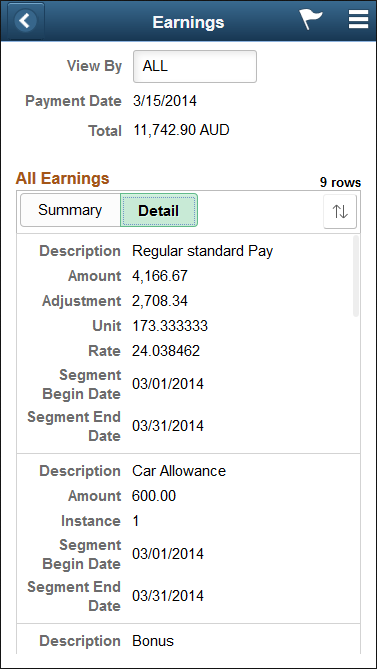
Task: Click Regular standard Pay segment end date
Action: click(x=168, y=426)
